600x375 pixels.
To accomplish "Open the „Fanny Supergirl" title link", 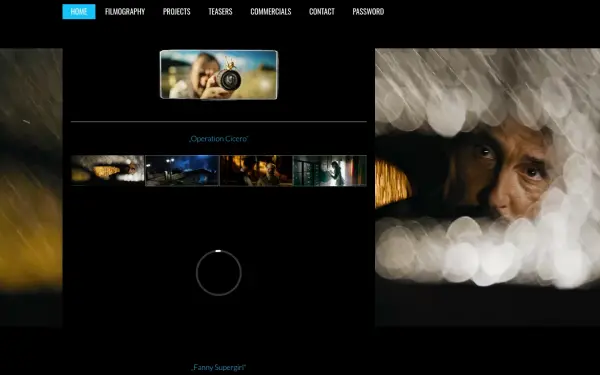I will coord(218,367).
